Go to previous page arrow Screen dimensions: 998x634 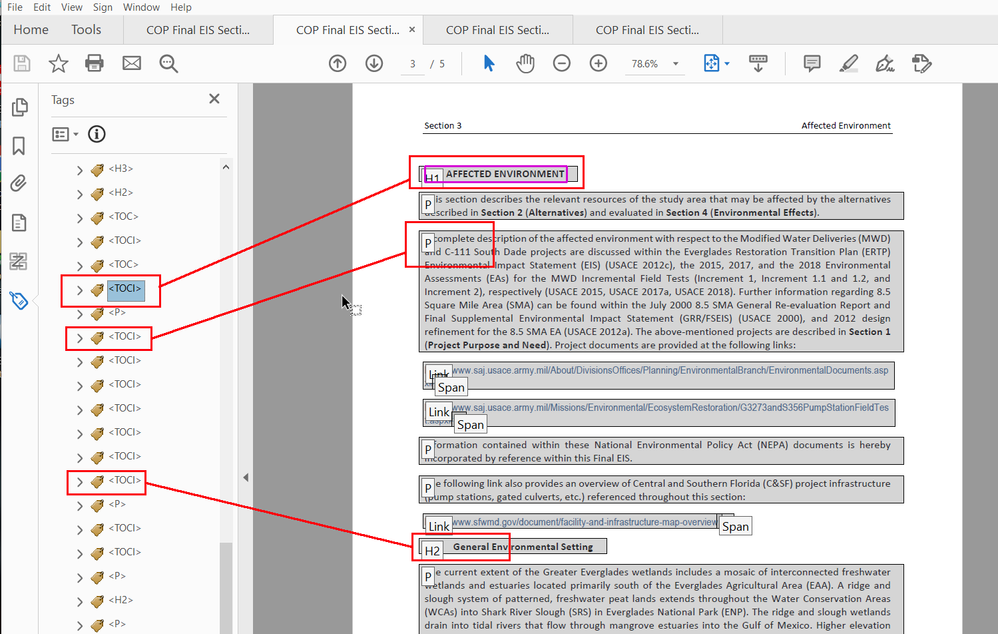[x=337, y=63]
